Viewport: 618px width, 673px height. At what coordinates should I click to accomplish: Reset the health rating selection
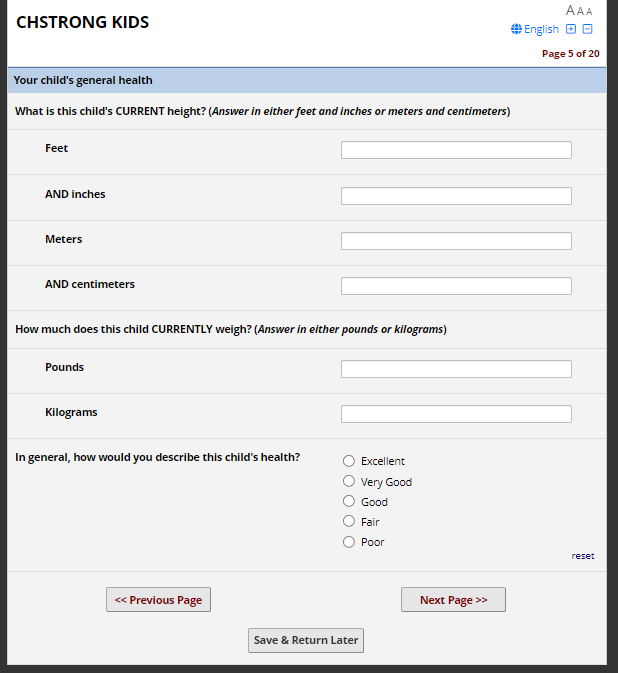[x=583, y=556]
